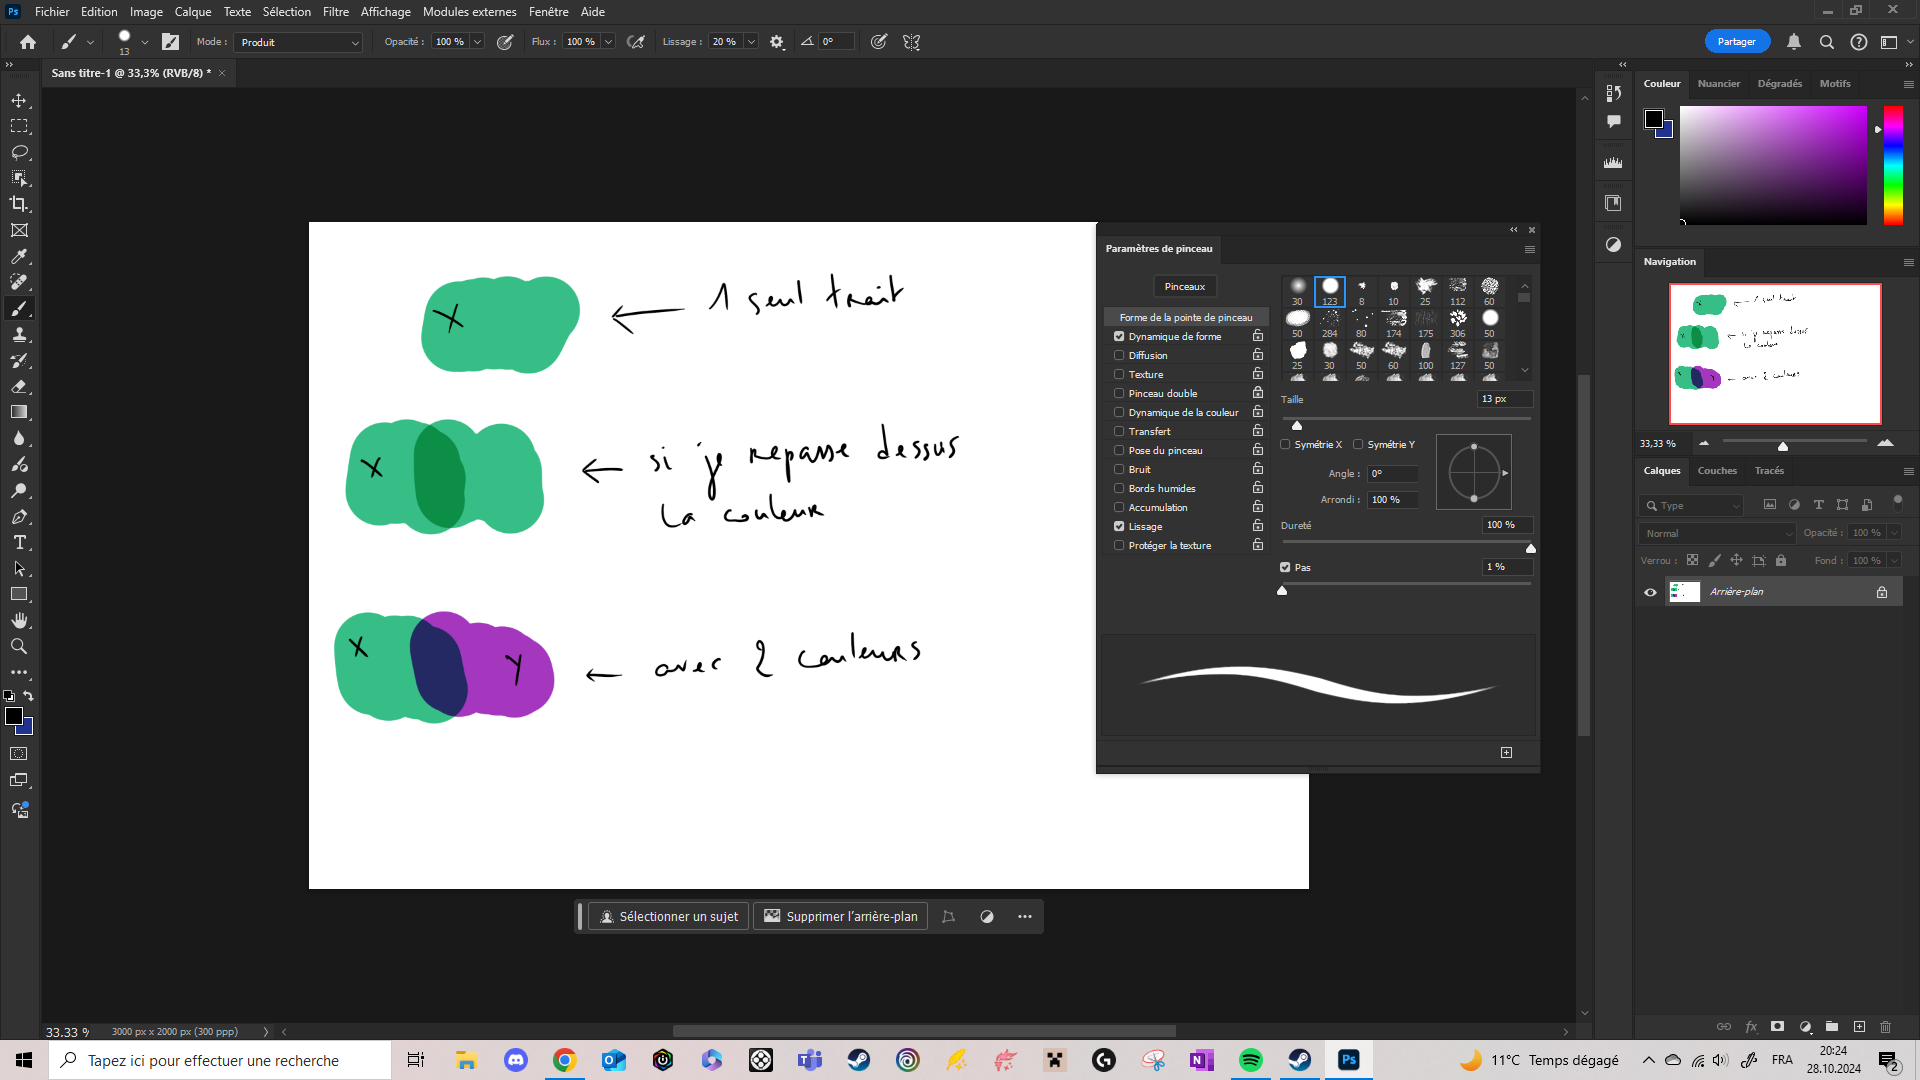The height and width of the screenshot is (1080, 1920).
Task: Open the Filtre menu
Action: tap(335, 12)
